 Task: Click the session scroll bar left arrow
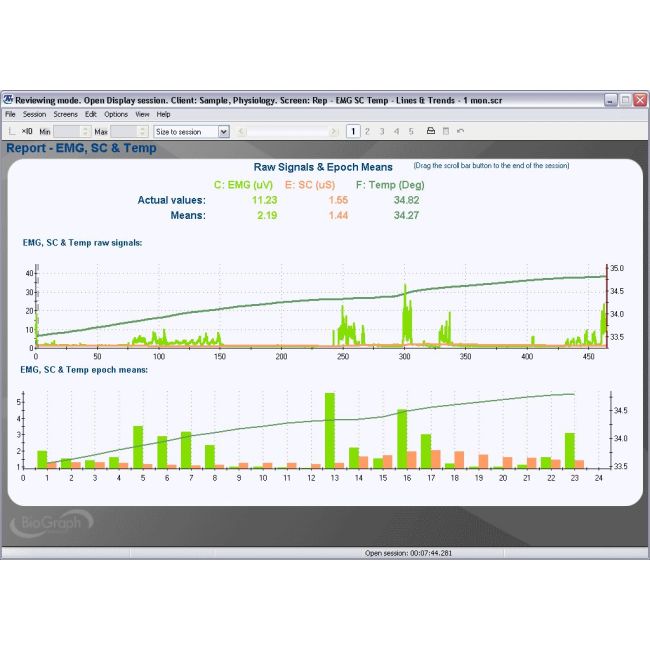[241, 132]
